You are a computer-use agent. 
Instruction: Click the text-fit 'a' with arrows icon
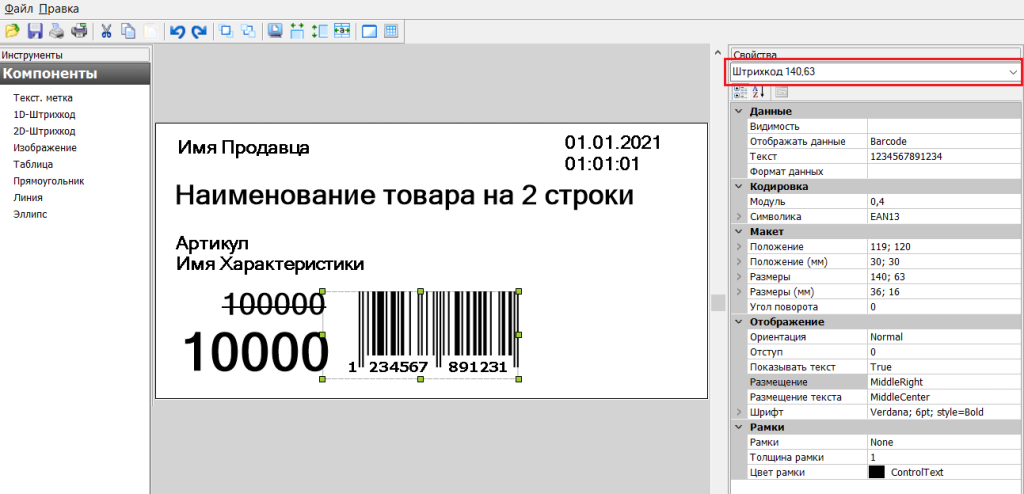342,31
